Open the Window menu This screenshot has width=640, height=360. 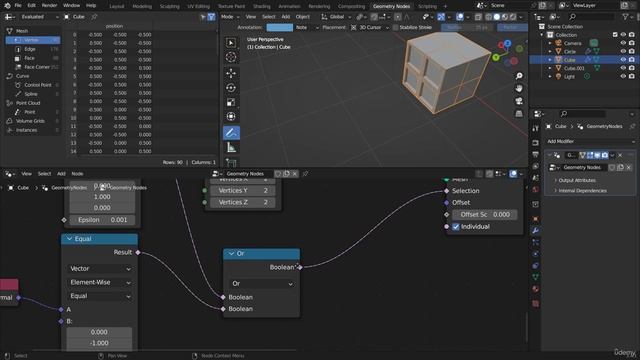pyautogui.click(x=71, y=6)
